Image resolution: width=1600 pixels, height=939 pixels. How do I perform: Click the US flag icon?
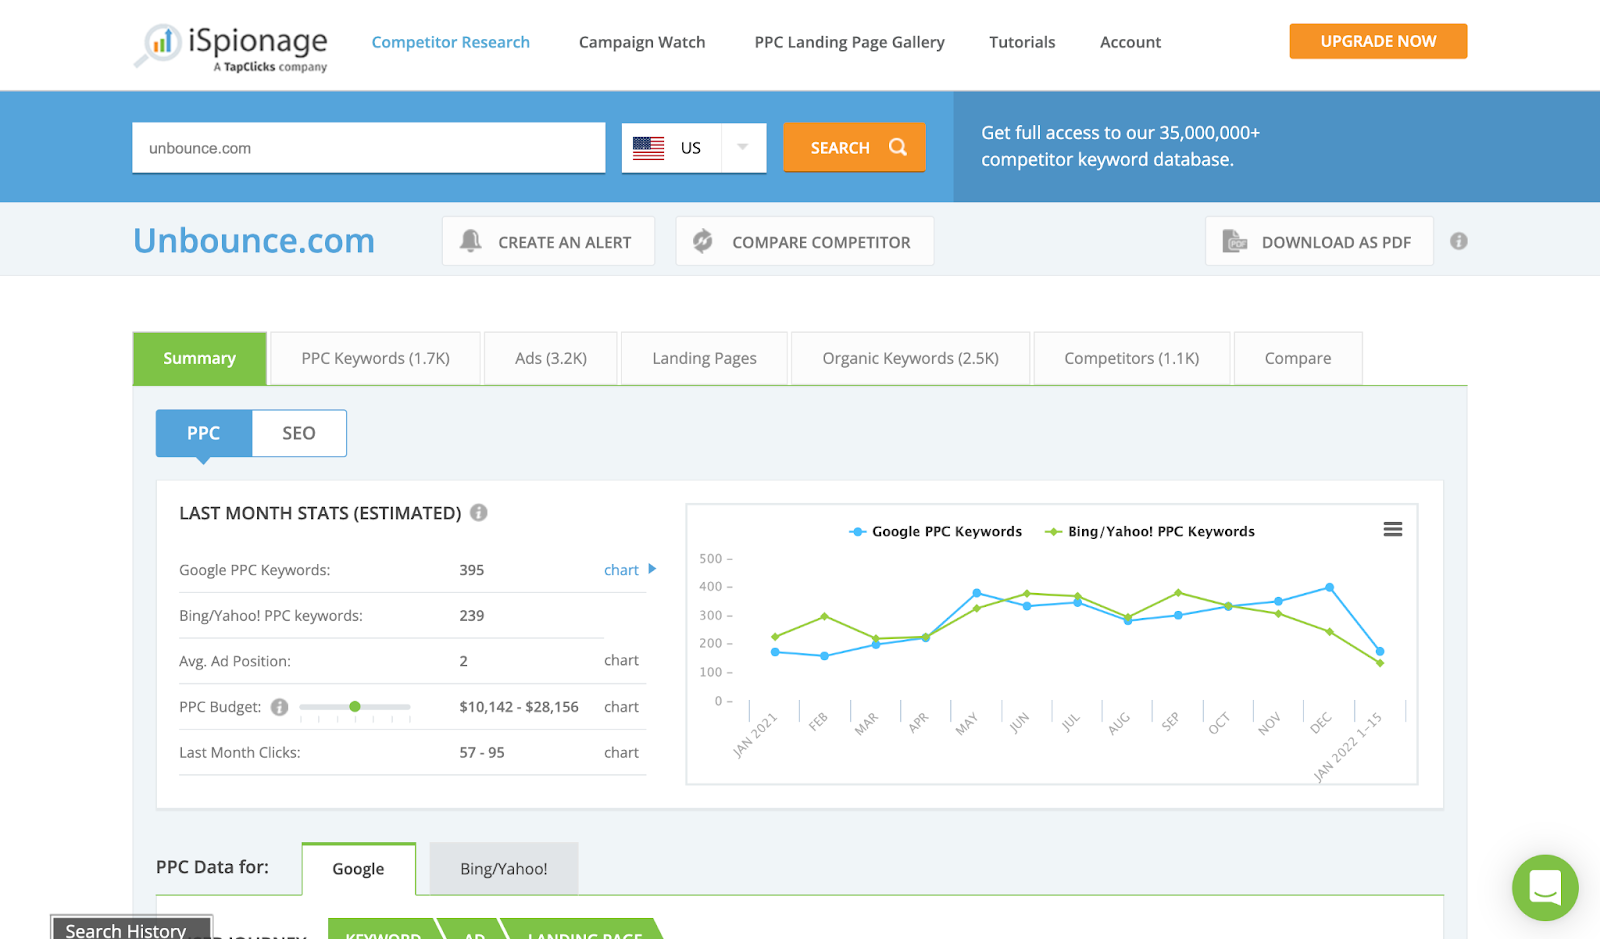coord(648,148)
